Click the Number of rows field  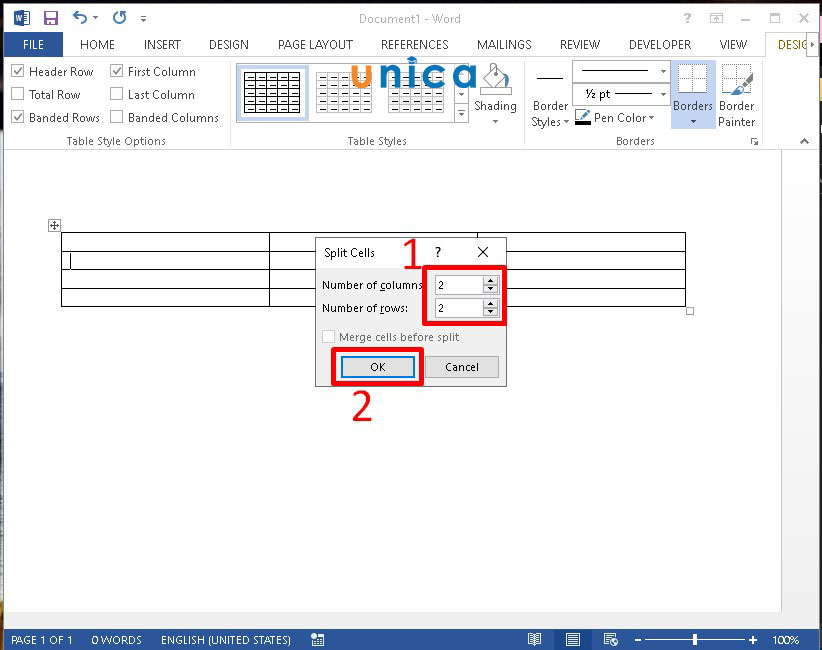coord(459,308)
